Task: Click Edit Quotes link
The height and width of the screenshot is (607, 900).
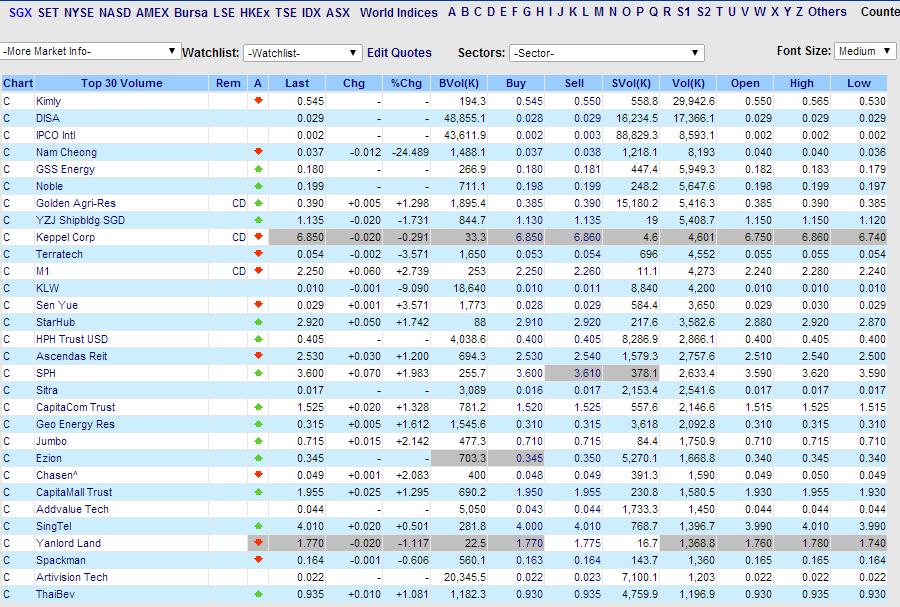Action: tap(399, 53)
